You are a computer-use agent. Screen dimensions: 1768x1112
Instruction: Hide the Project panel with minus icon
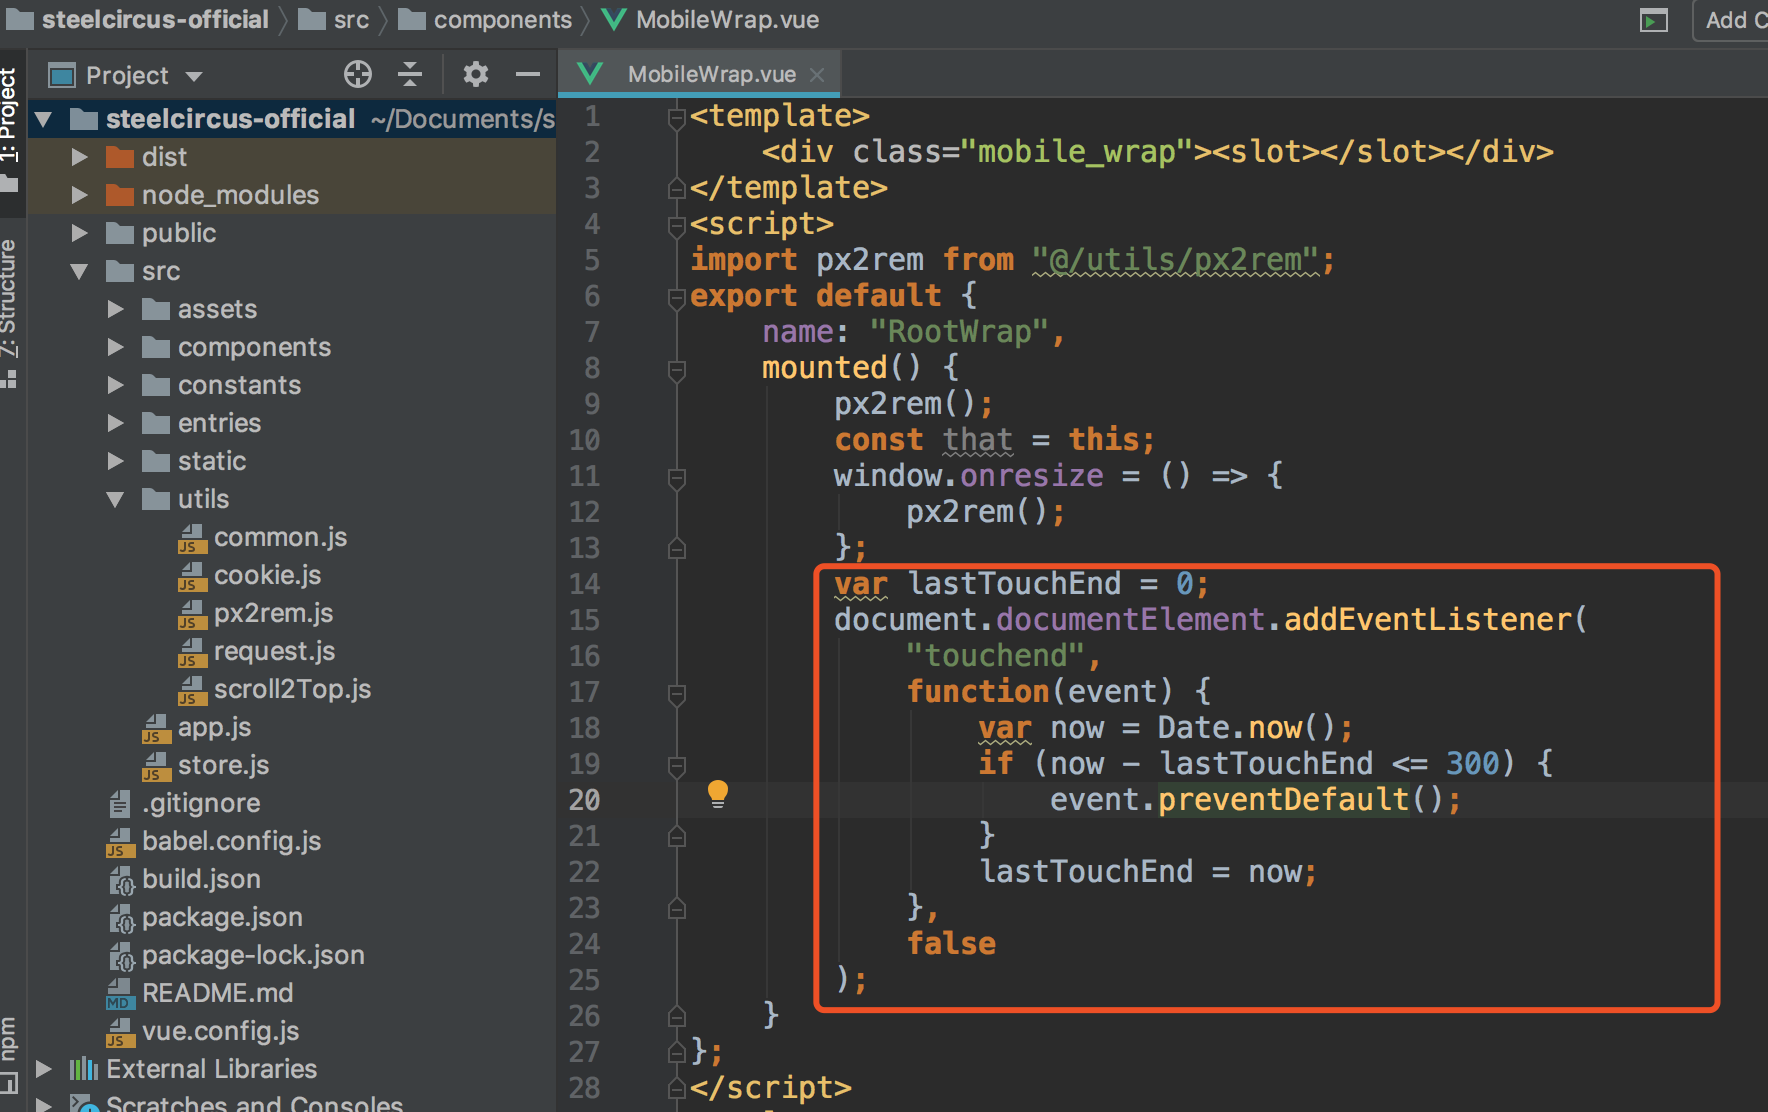[x=528, y=74]
